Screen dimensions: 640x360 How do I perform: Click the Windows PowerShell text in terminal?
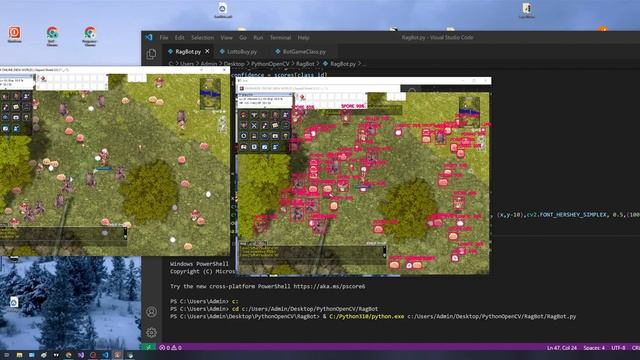199,264
